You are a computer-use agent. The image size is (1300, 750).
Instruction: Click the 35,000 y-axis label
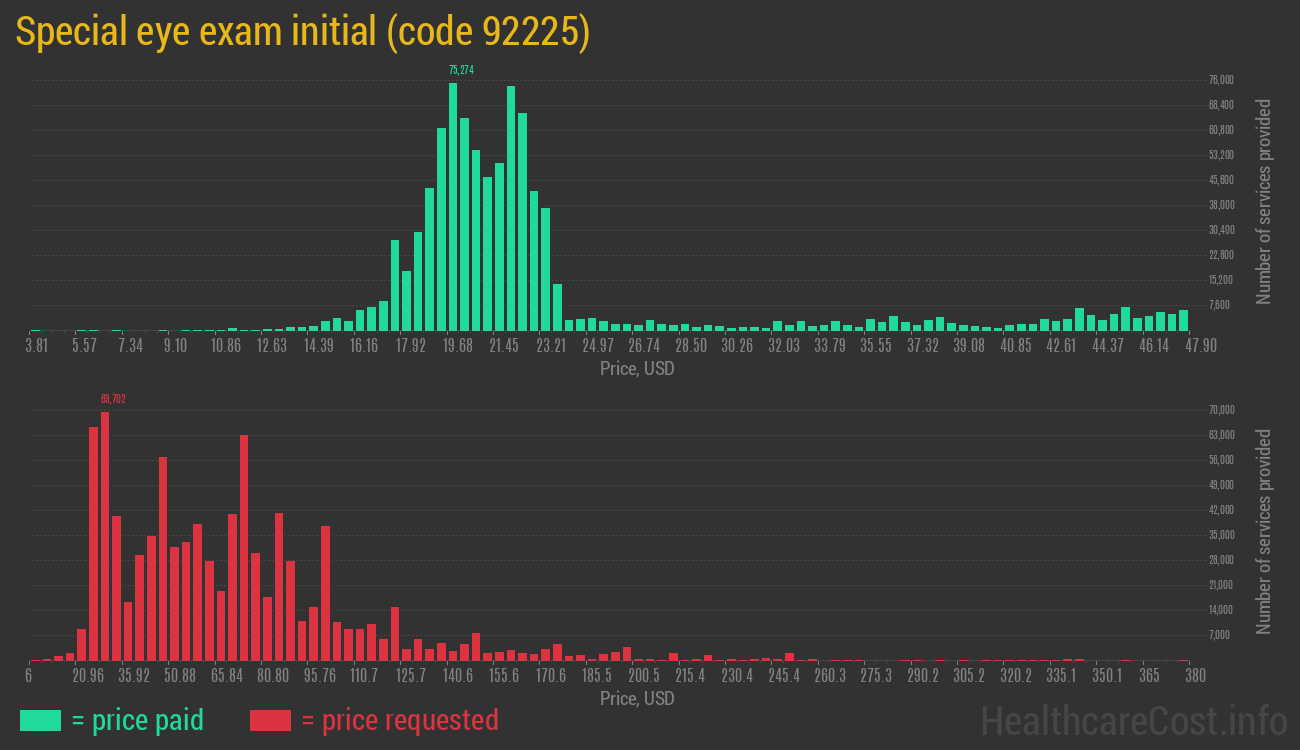pos(1221,535)
